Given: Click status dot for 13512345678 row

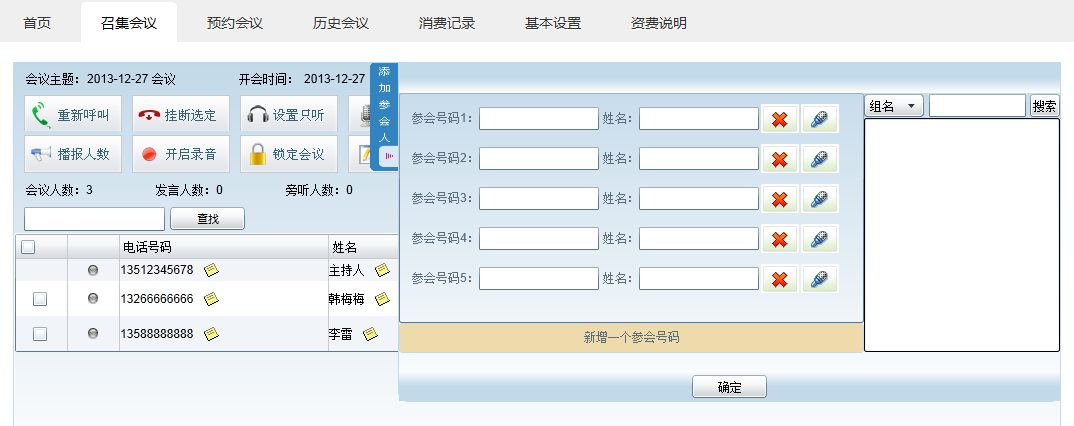Looking at the screenshot, I should (93, 271).
